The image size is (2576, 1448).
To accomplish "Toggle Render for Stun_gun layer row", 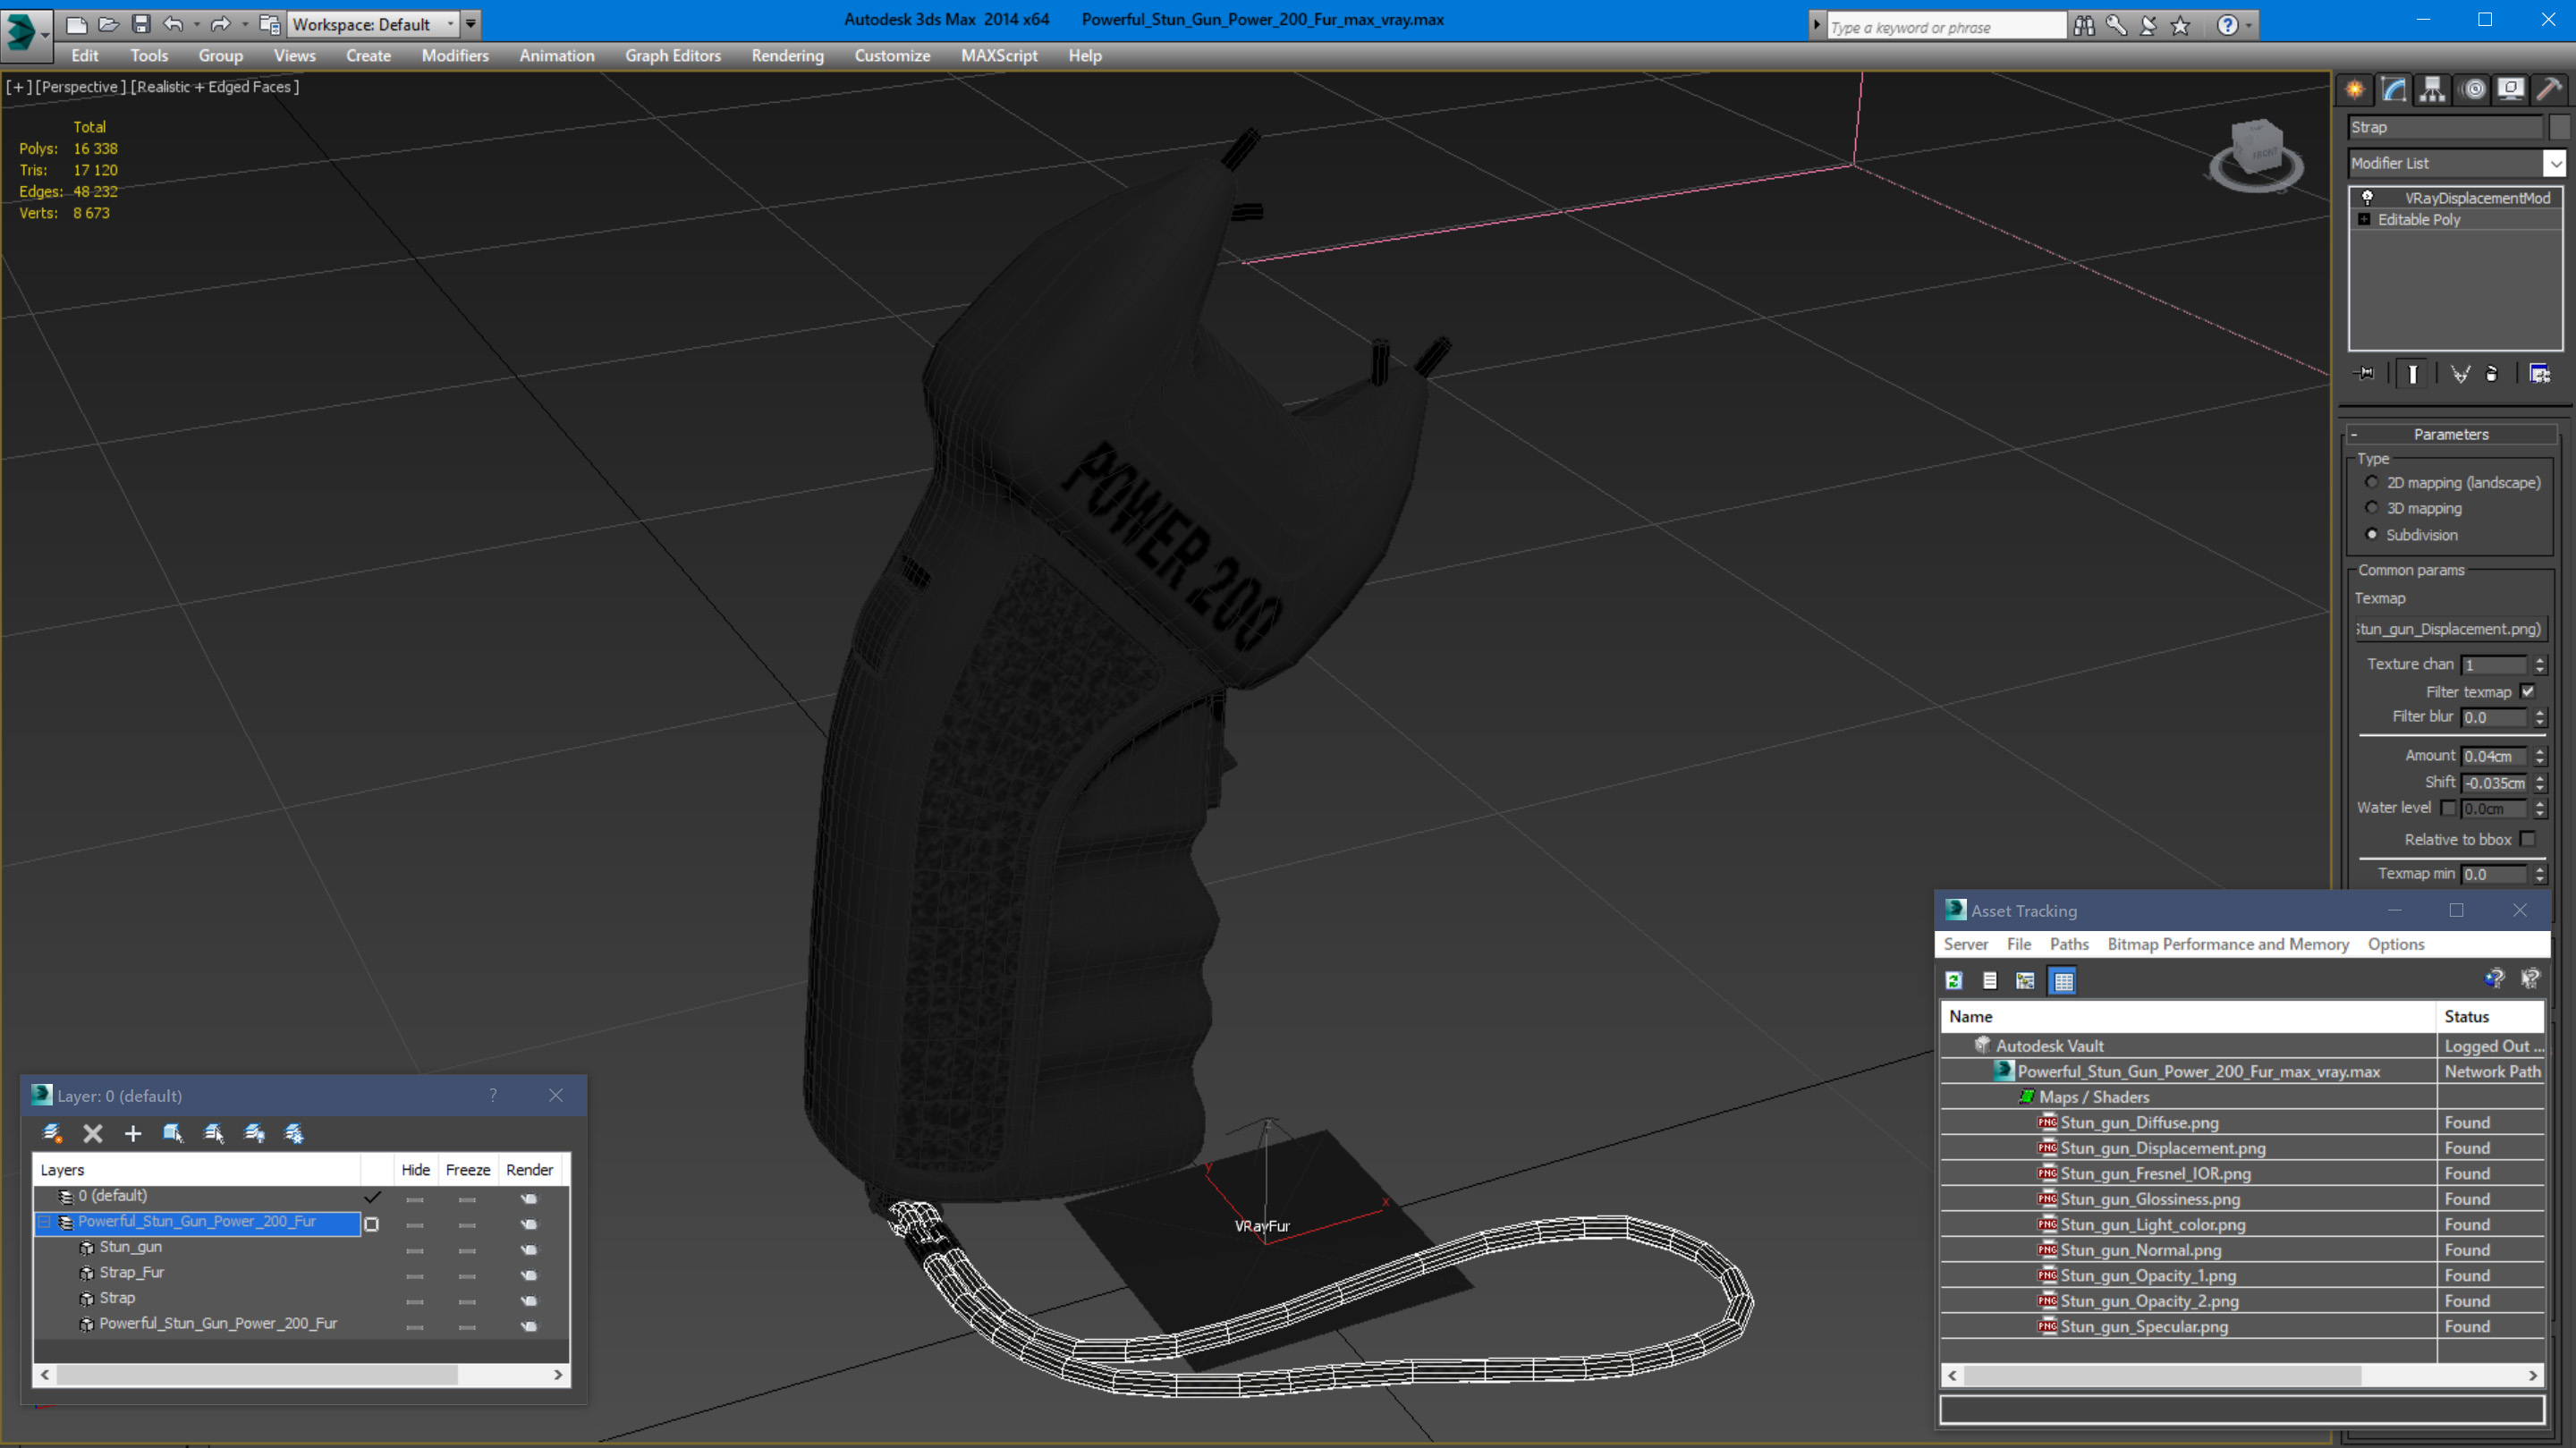I will tap(529, 1248).
